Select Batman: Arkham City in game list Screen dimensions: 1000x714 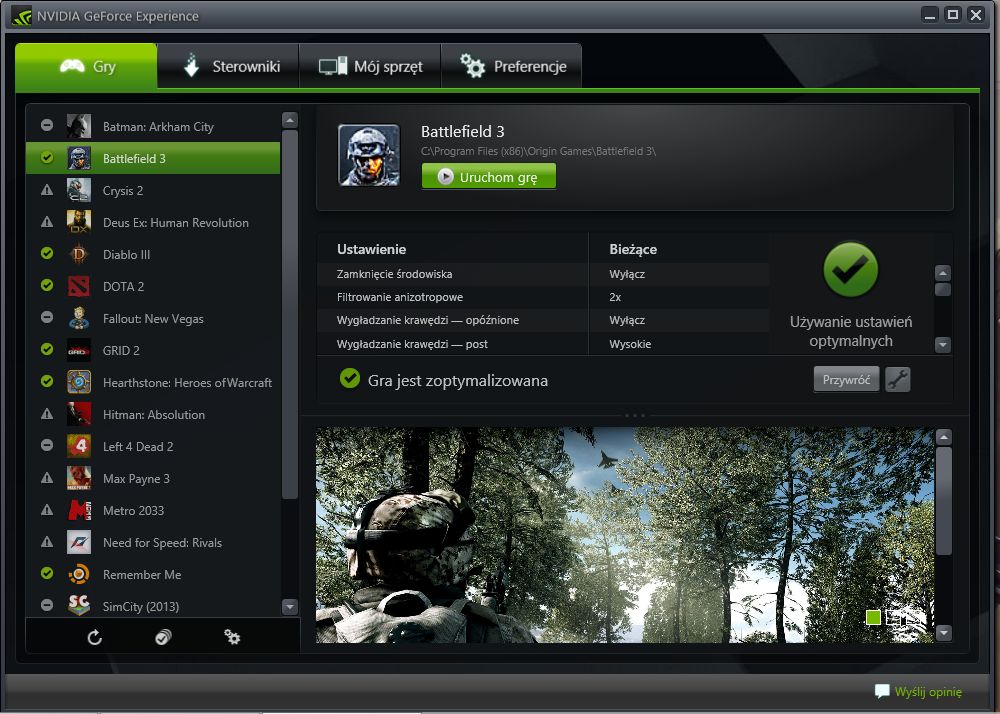(x=153, y=126)
